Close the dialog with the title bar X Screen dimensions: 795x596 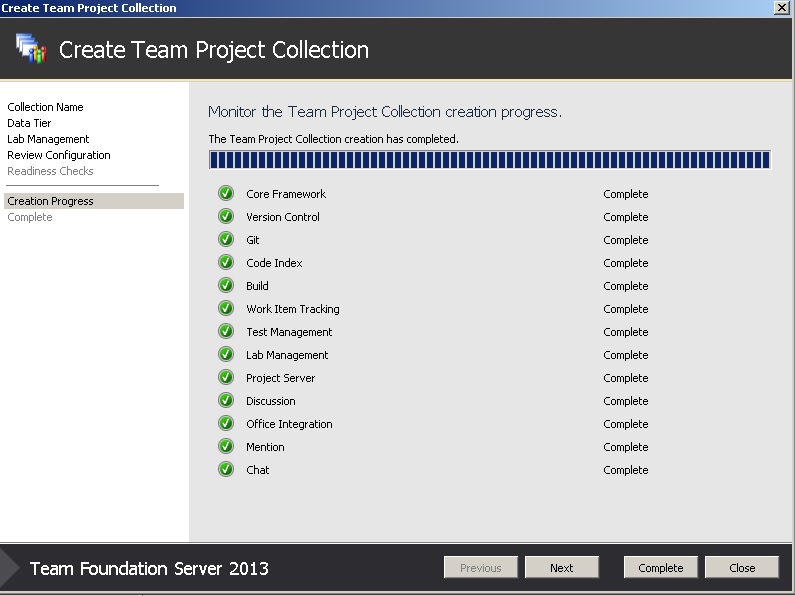coord(782,8)
